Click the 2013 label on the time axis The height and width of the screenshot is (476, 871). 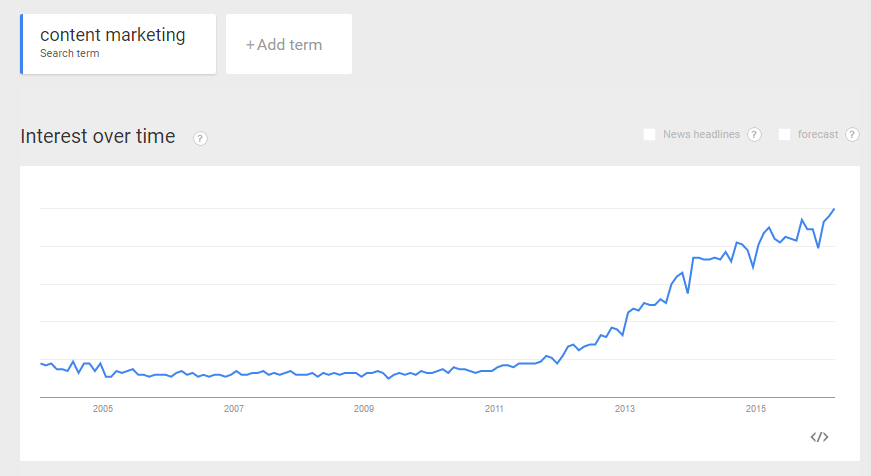pyautogui.click(x=625, y=409)
